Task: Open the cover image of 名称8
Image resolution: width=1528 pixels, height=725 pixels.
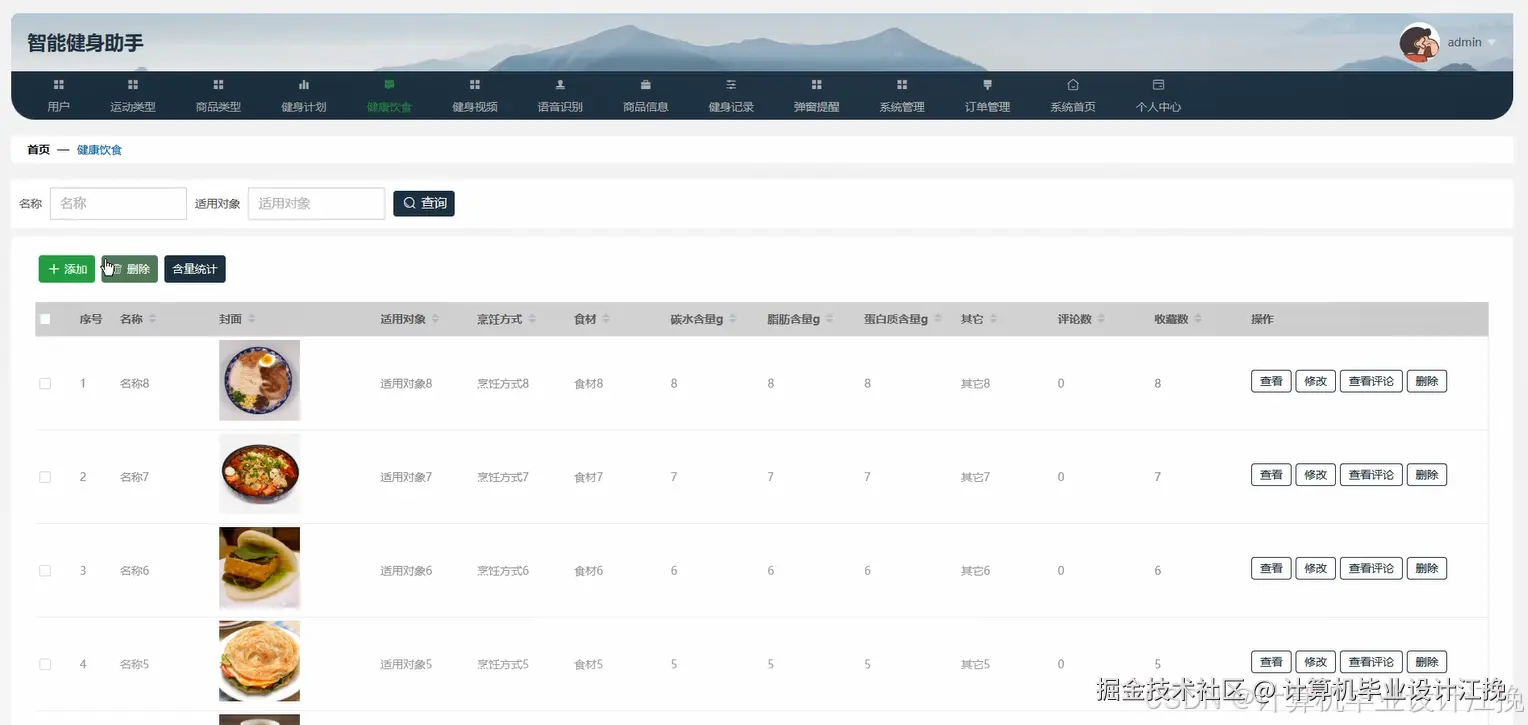Action: point(259,380)
